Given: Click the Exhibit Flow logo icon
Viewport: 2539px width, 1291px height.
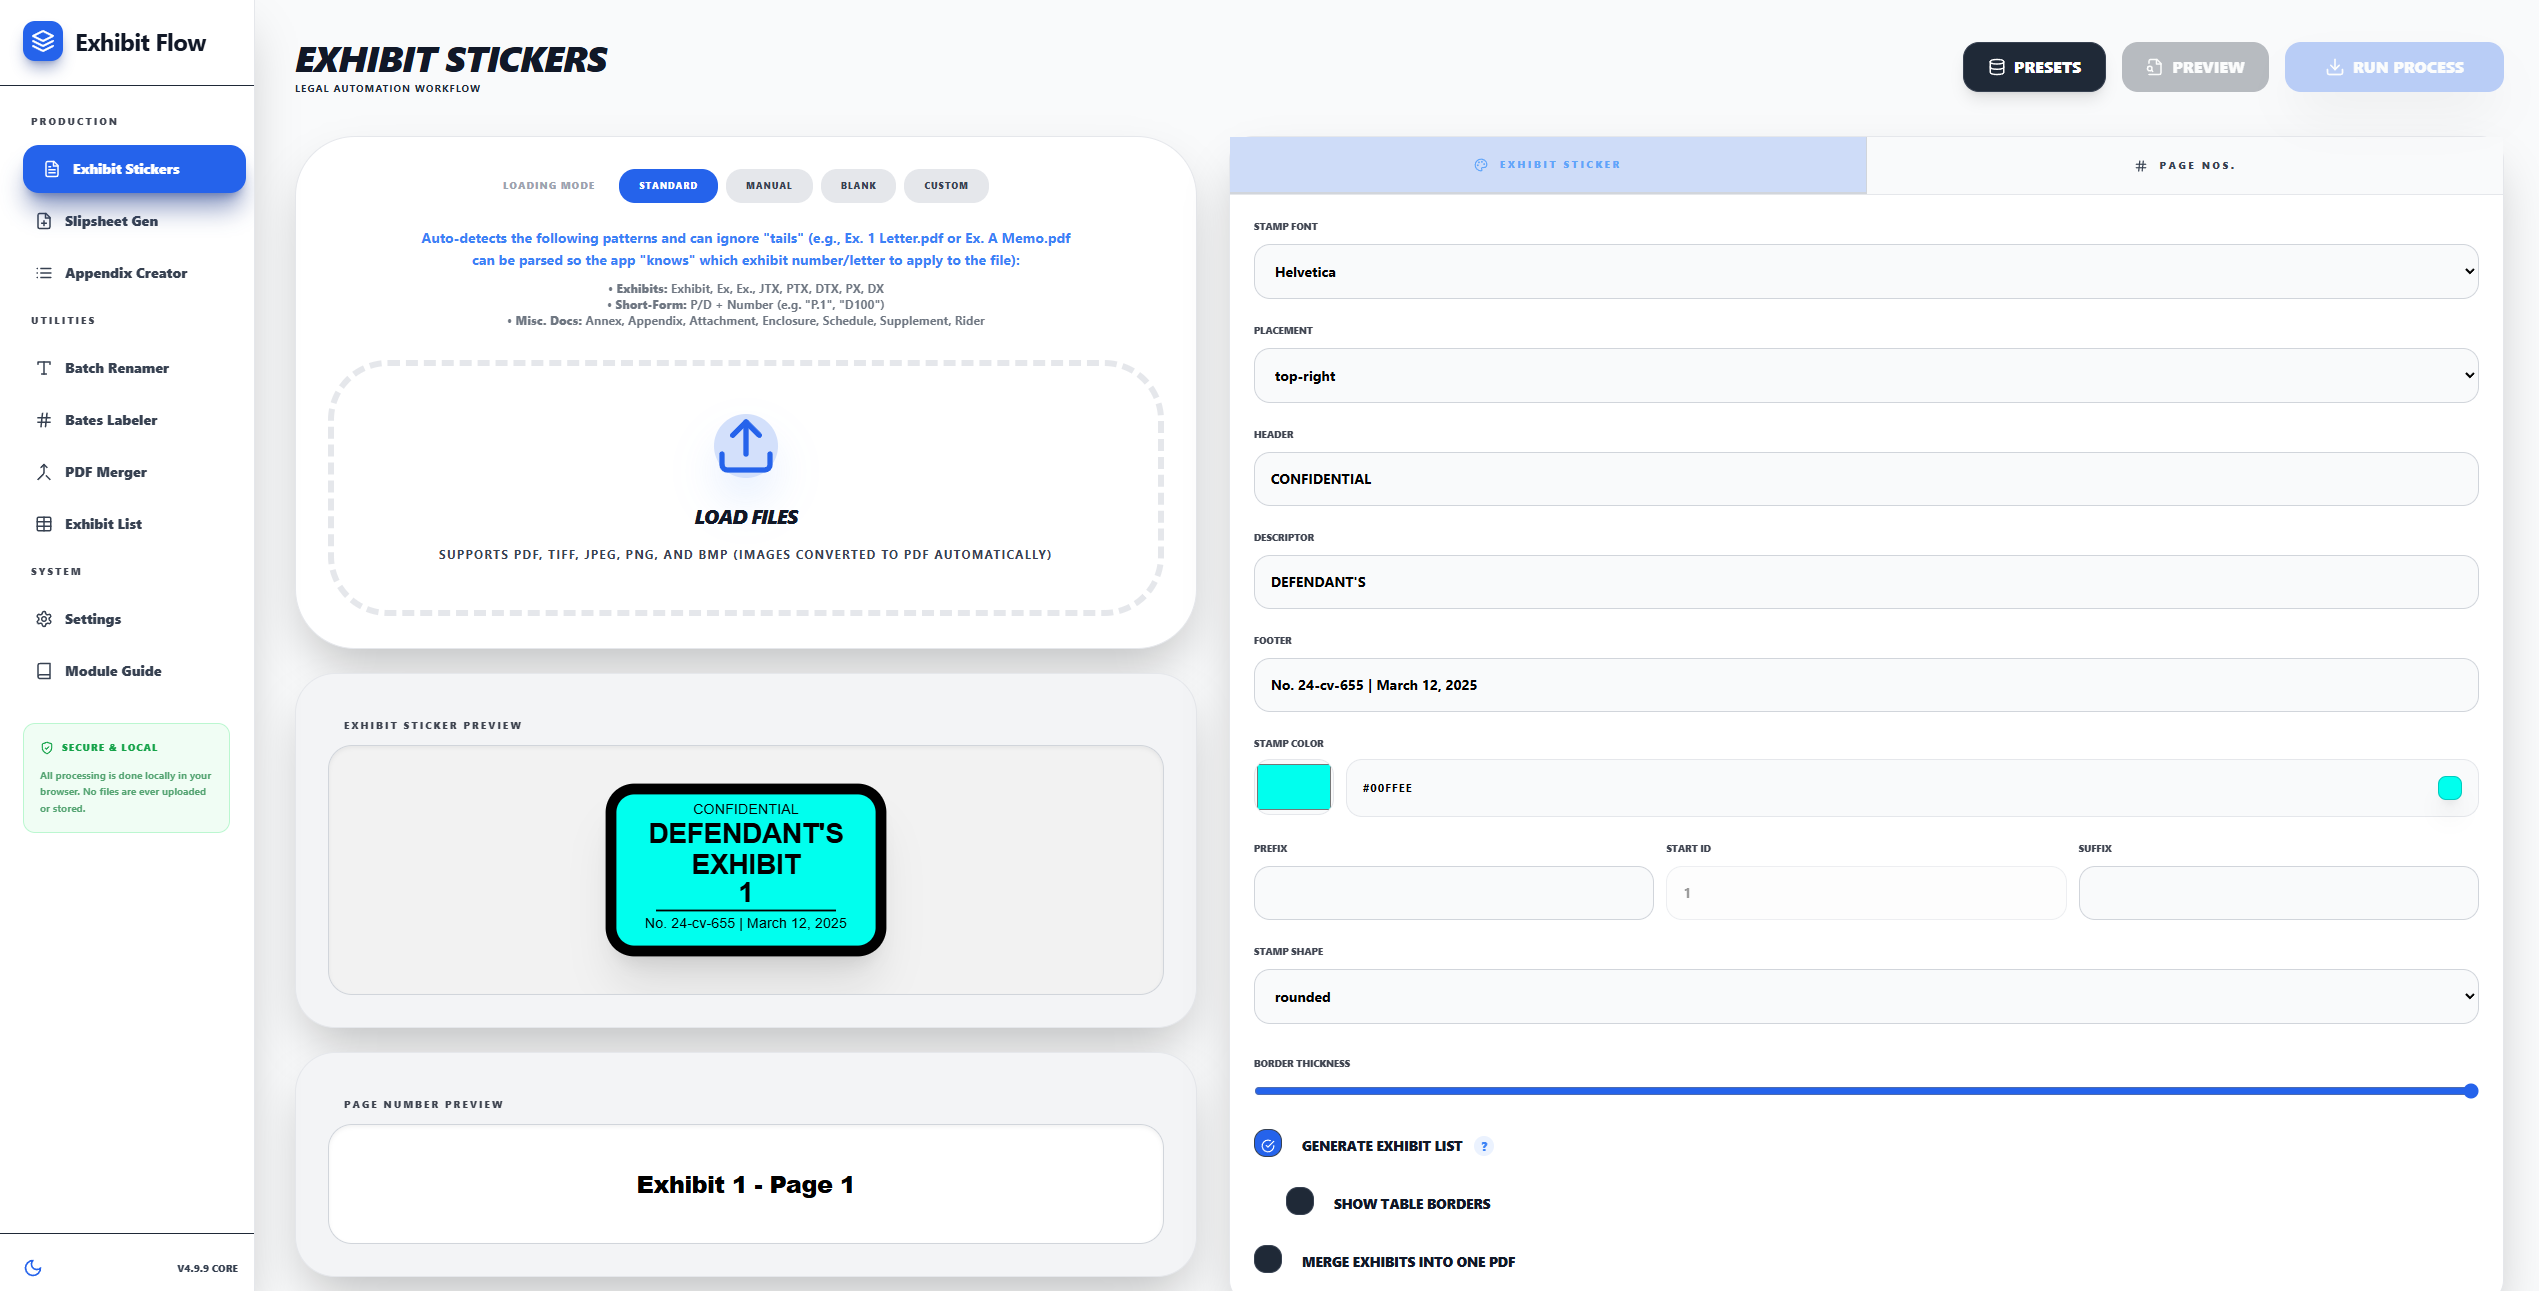Looking at the screenshot, I should 42,42.
